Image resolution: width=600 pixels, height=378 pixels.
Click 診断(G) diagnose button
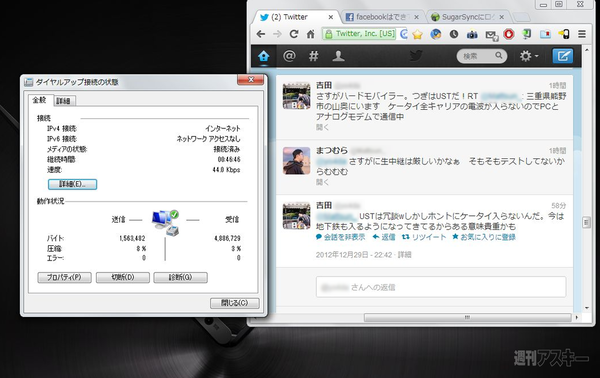click(181, 277)
